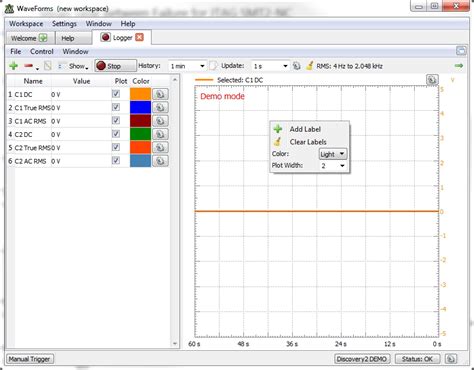Toggle Plot checkbox for C2 AC RMS
Viewport: 474px width, 370px height.
point(116,161)
